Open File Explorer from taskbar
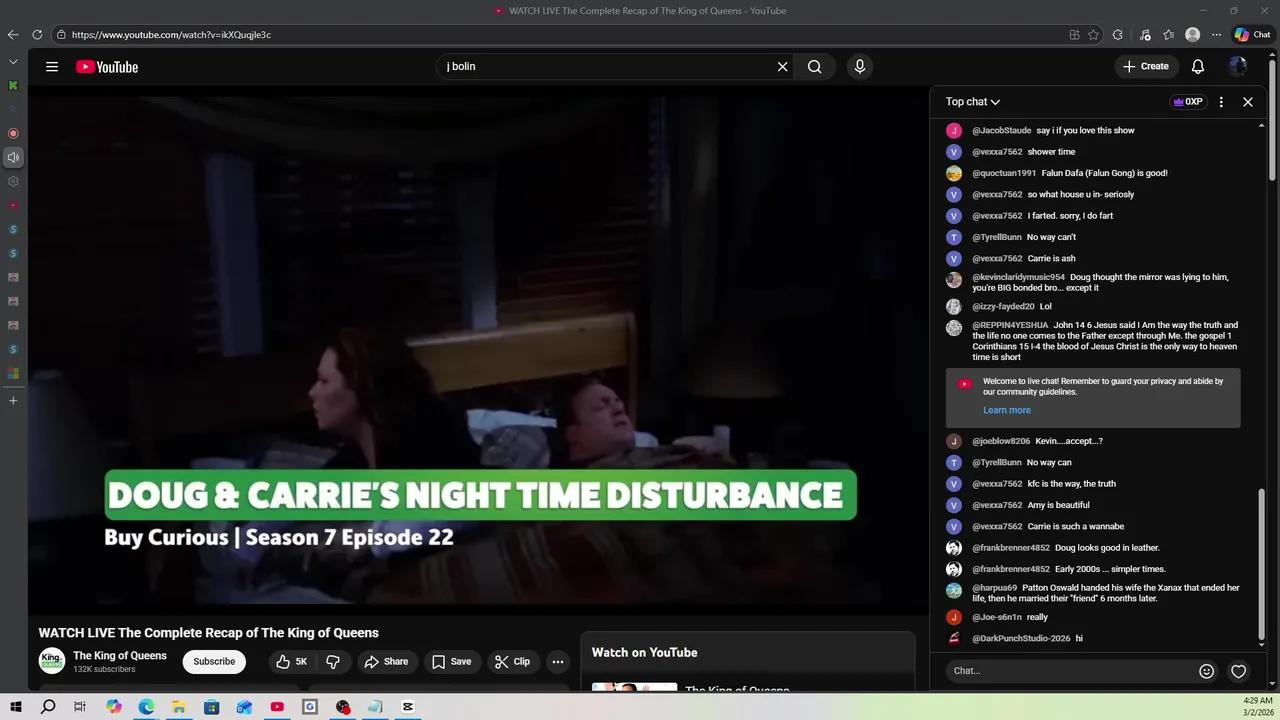 click(x=179, y=707)
